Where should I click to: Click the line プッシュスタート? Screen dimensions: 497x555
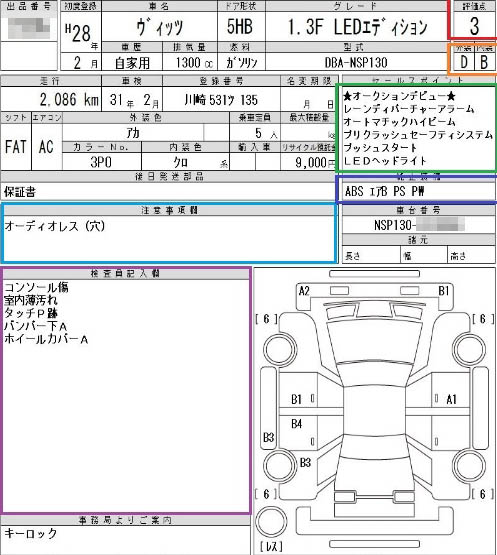pos(380,148)
